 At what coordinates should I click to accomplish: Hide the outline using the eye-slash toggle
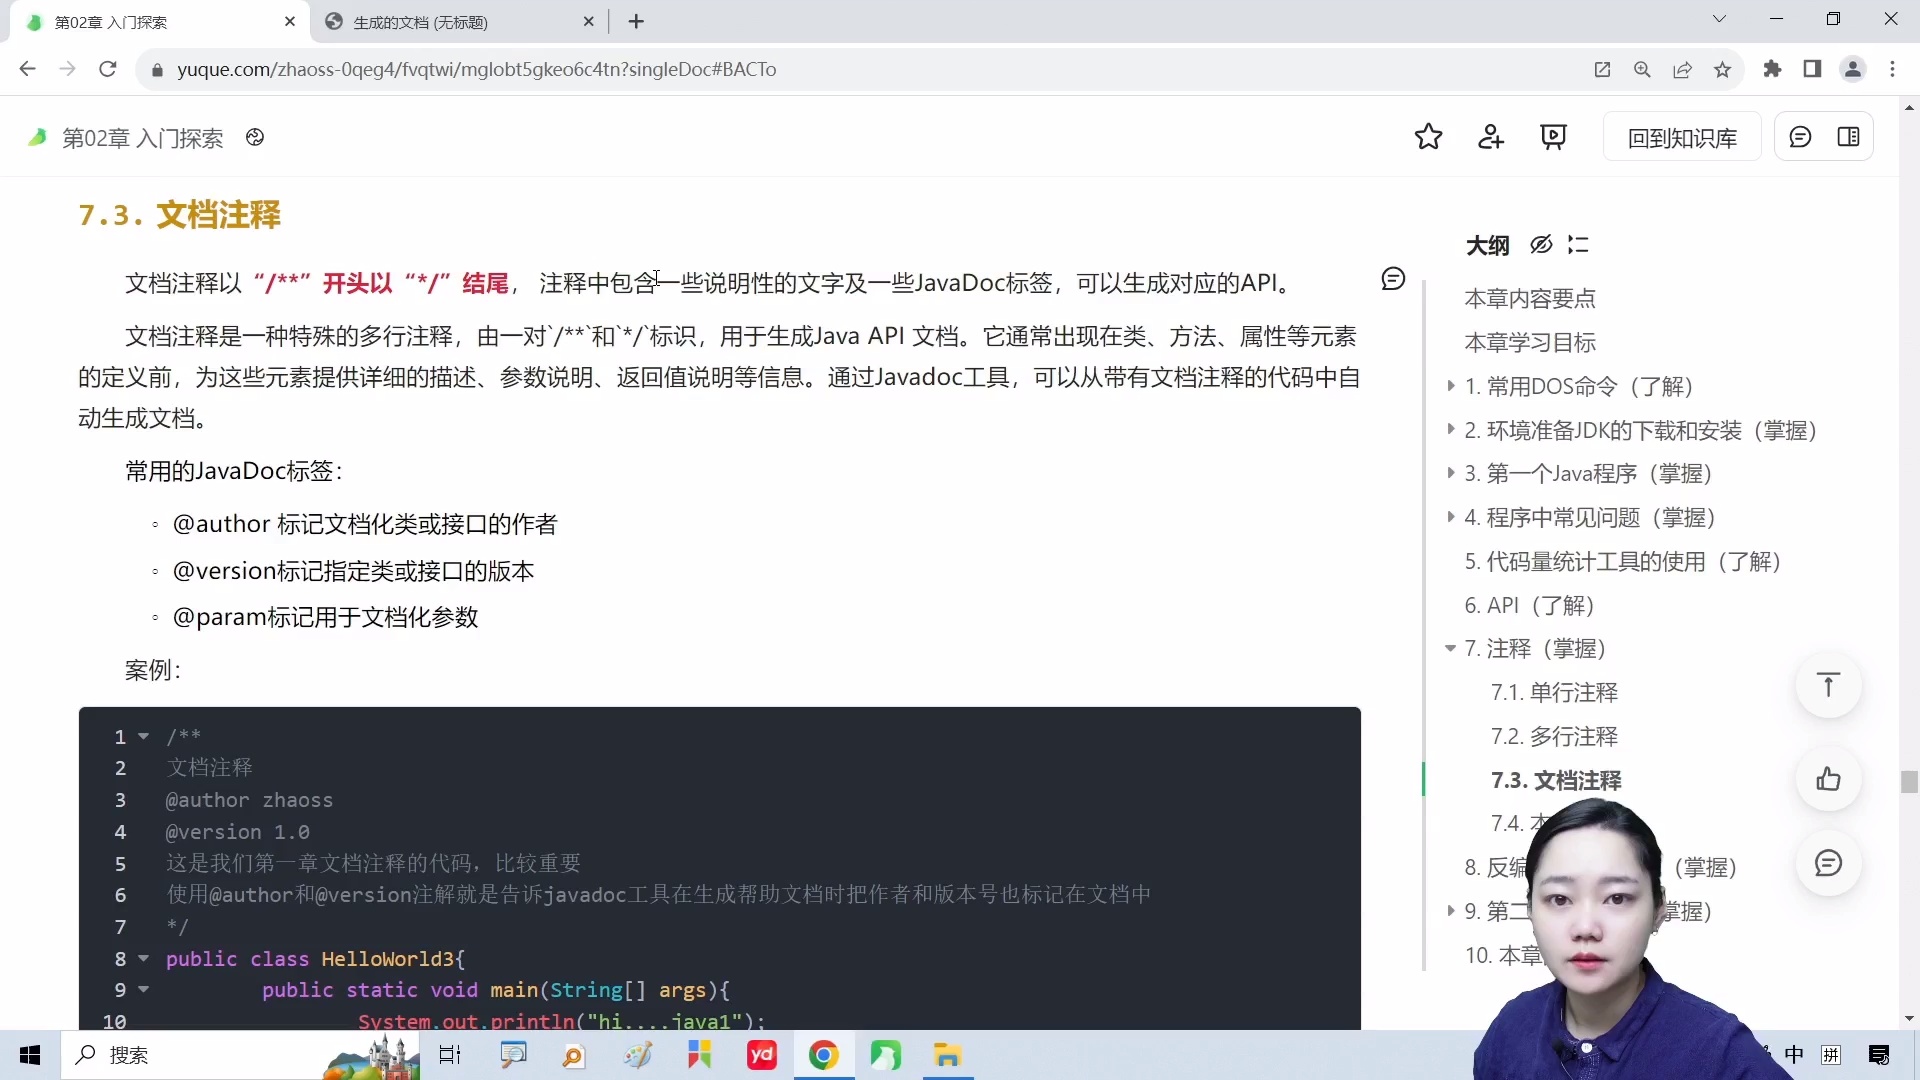[1541, 245]
